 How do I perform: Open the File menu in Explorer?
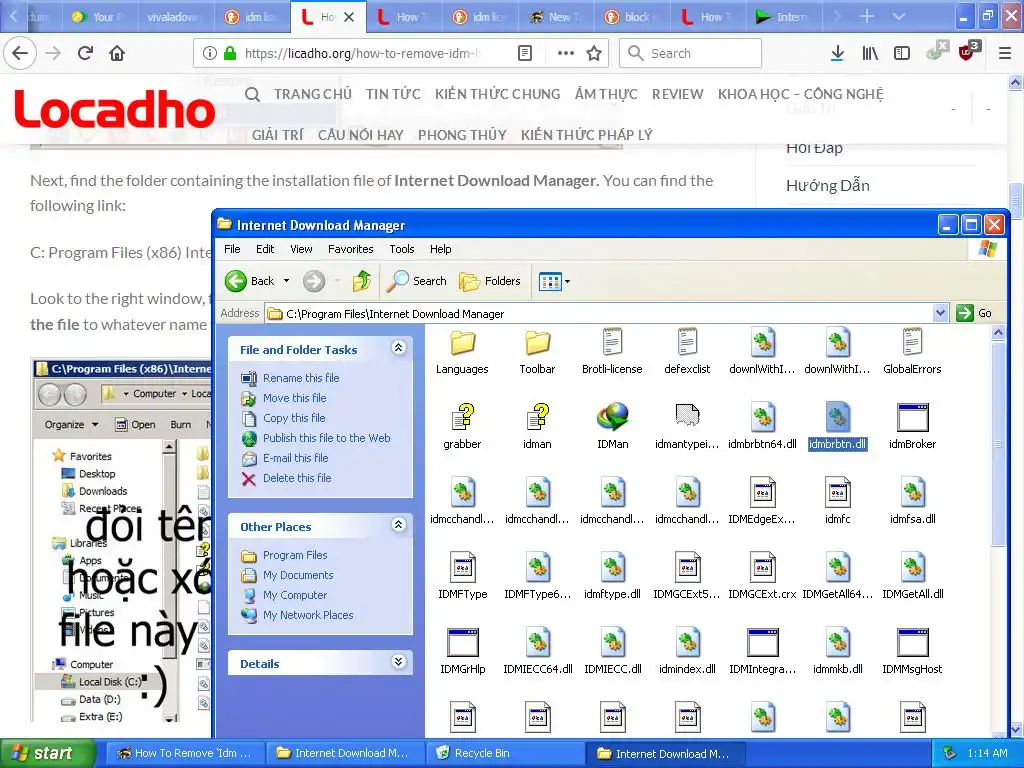pyautogui.click(x=232, y=249)
